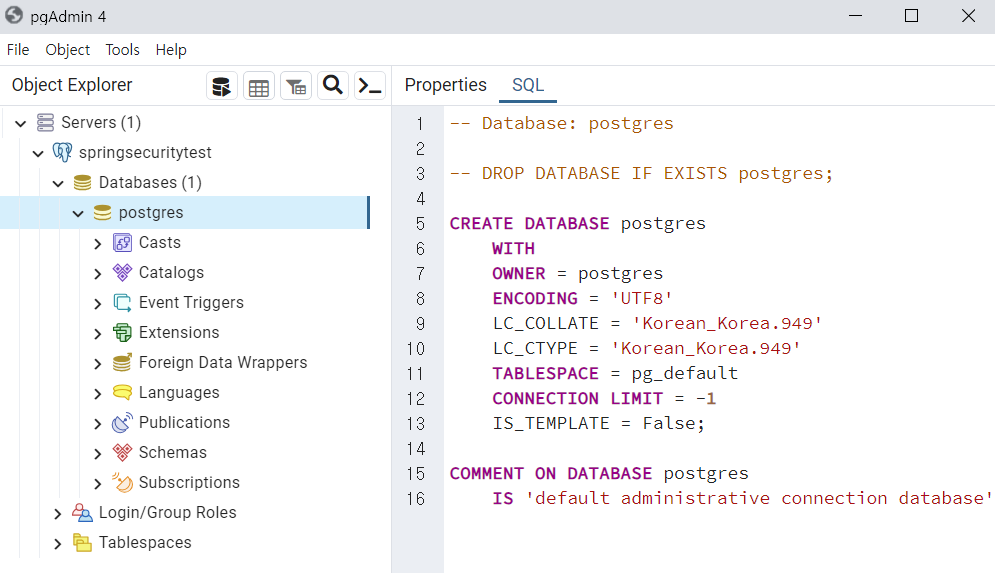Launch the PSQL Tool terminal icon
This screenshot has width=995, height=573.
pos(370,86)
